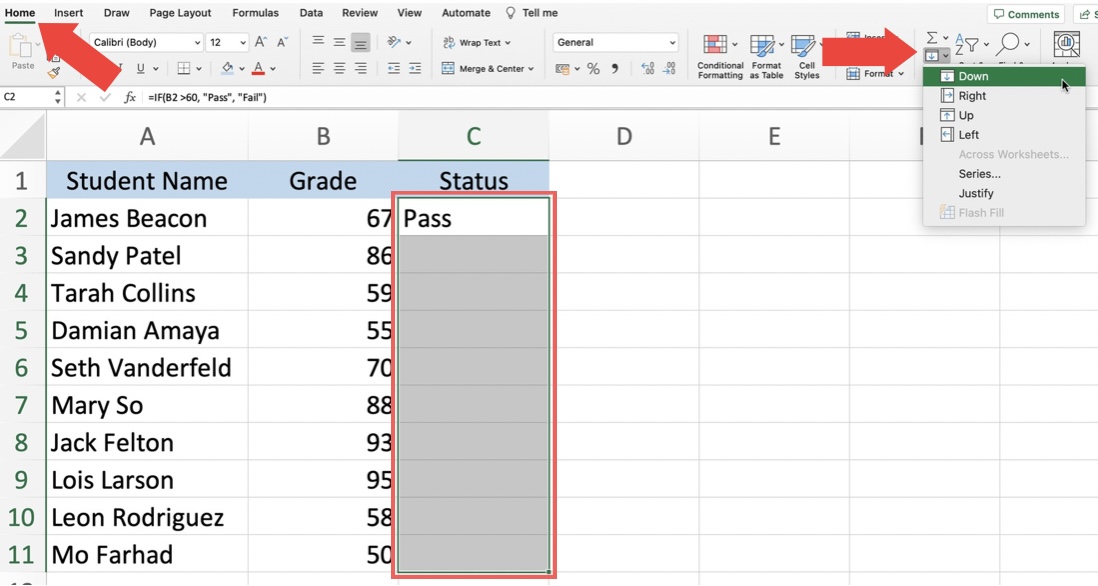Open Format as Table
Viewport: 1098px width, 586px height.
[x=766, y=57]
